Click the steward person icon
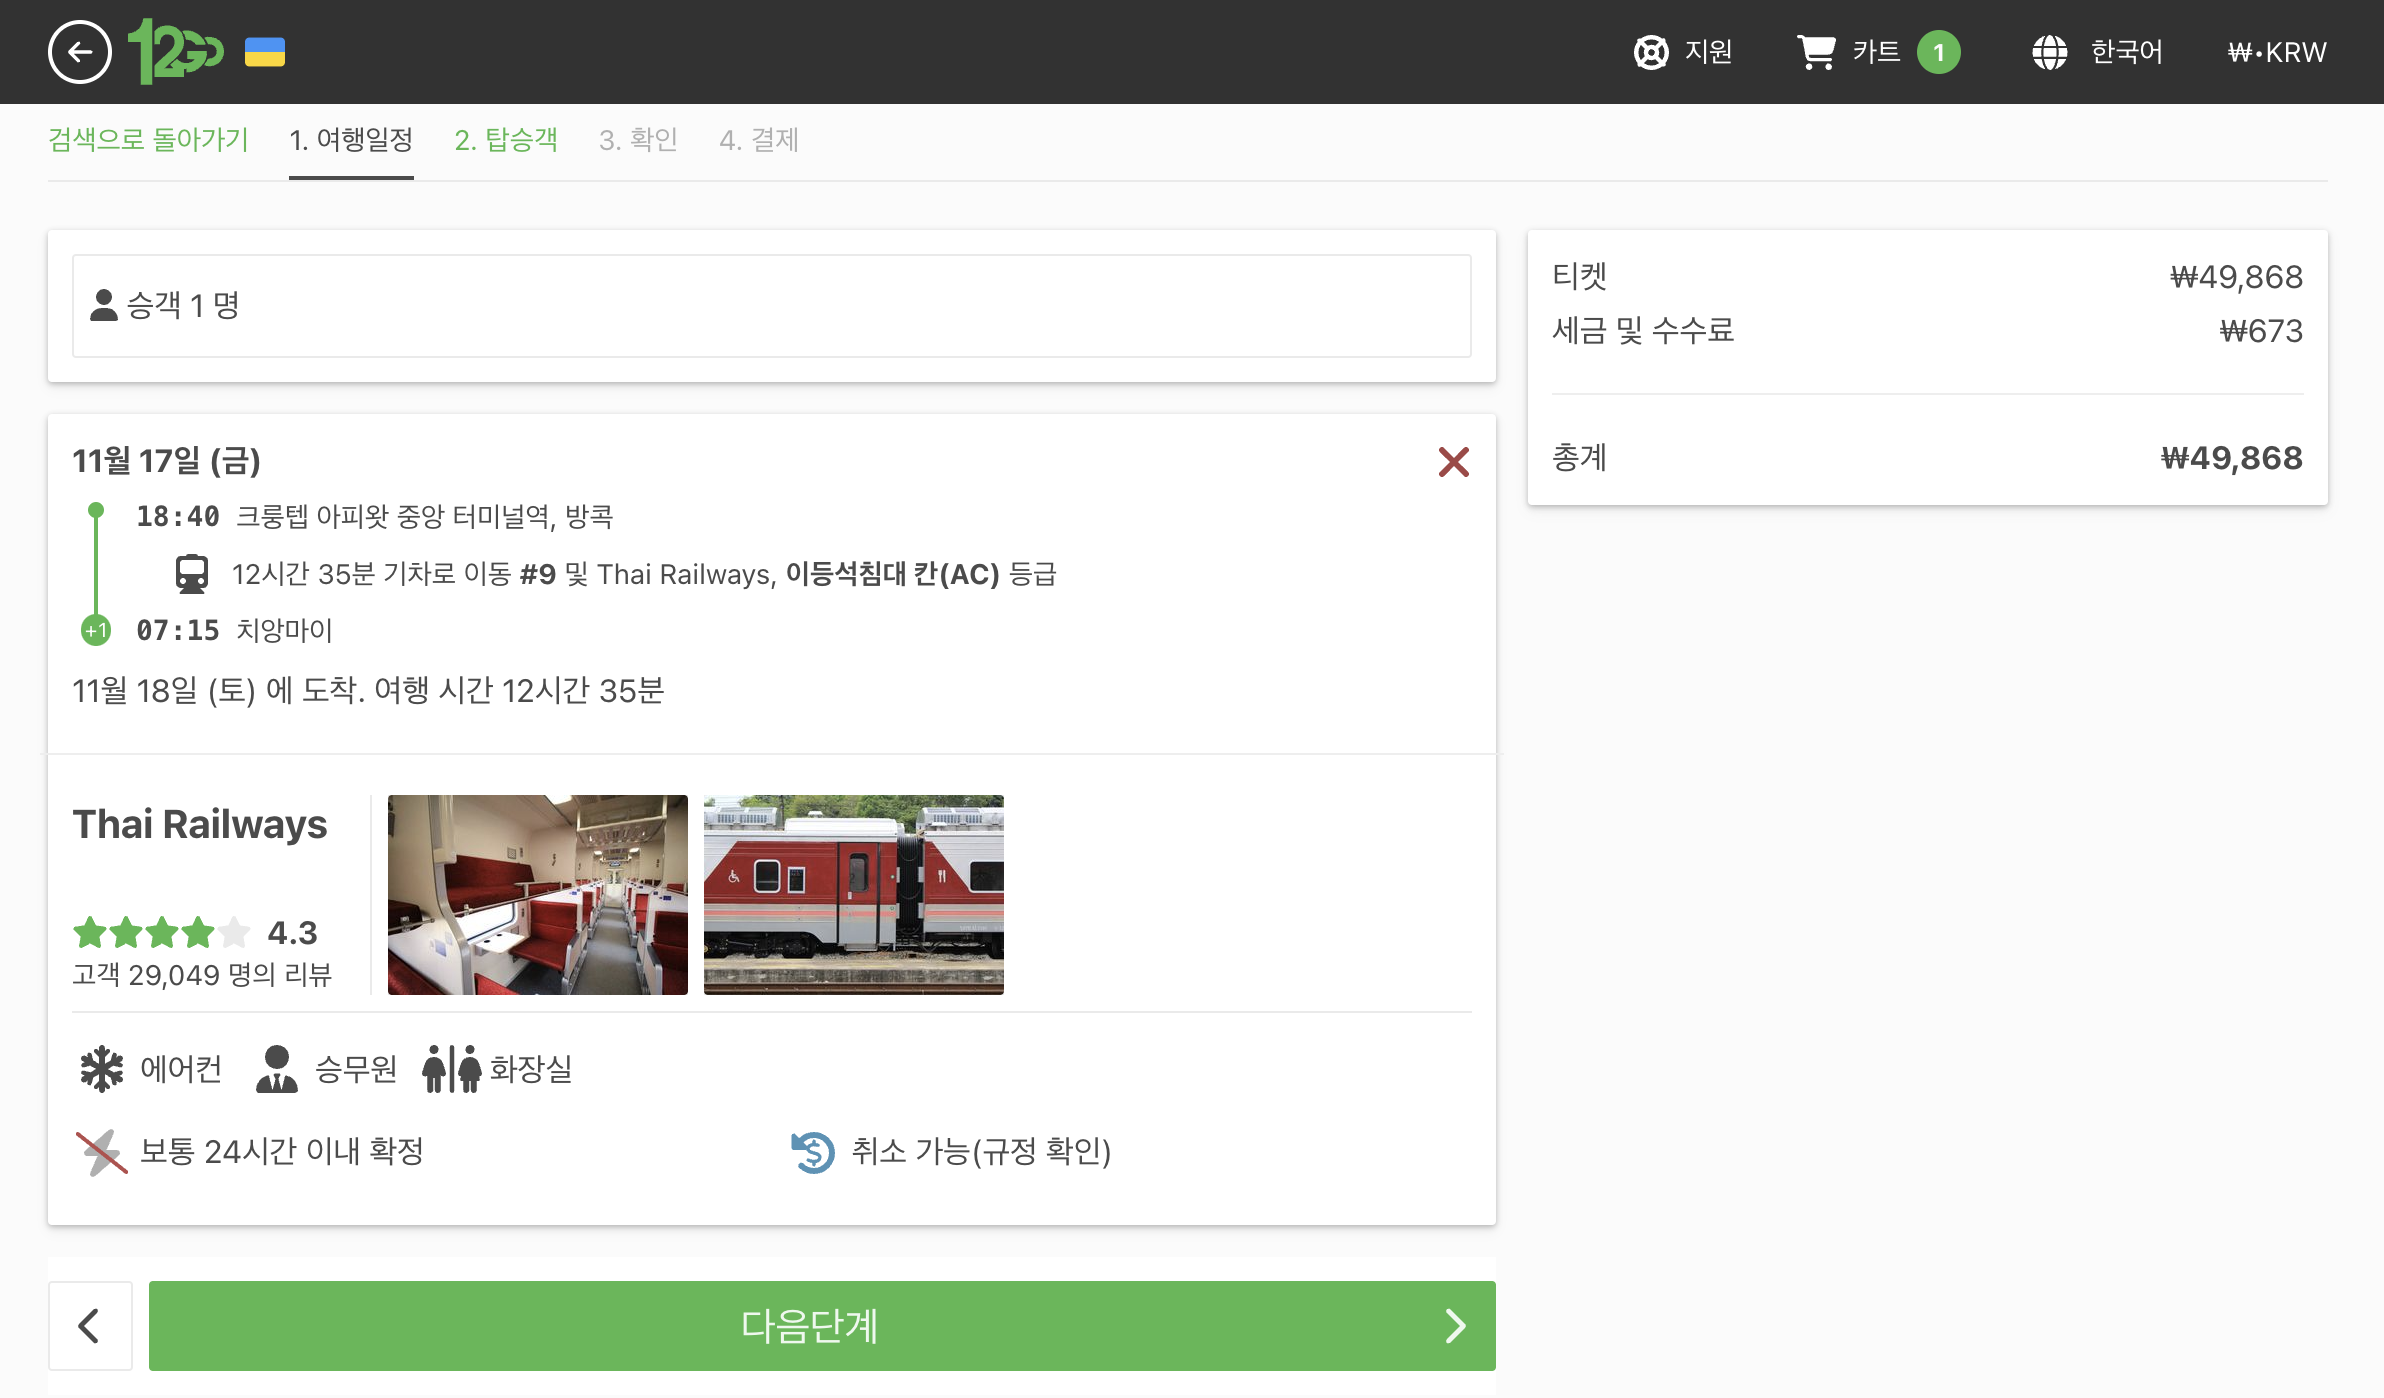The height and width of the screenshot is (1398, 2384). [277, 1069]
